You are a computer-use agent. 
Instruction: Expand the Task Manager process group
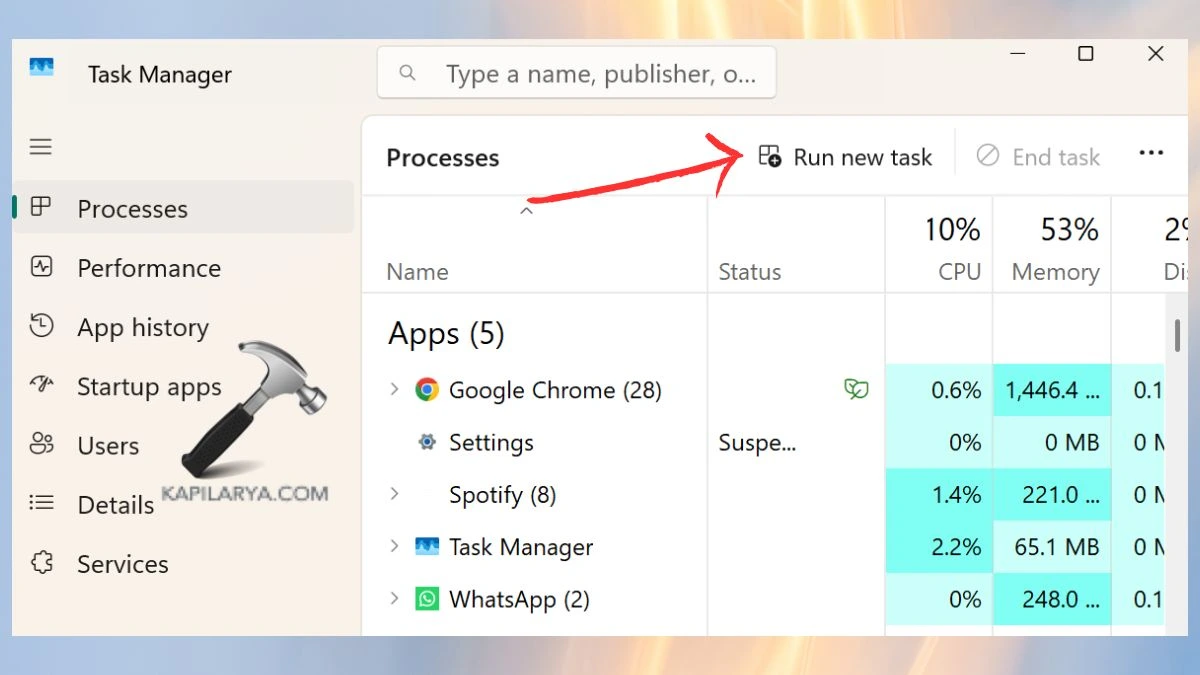[394, 546]
